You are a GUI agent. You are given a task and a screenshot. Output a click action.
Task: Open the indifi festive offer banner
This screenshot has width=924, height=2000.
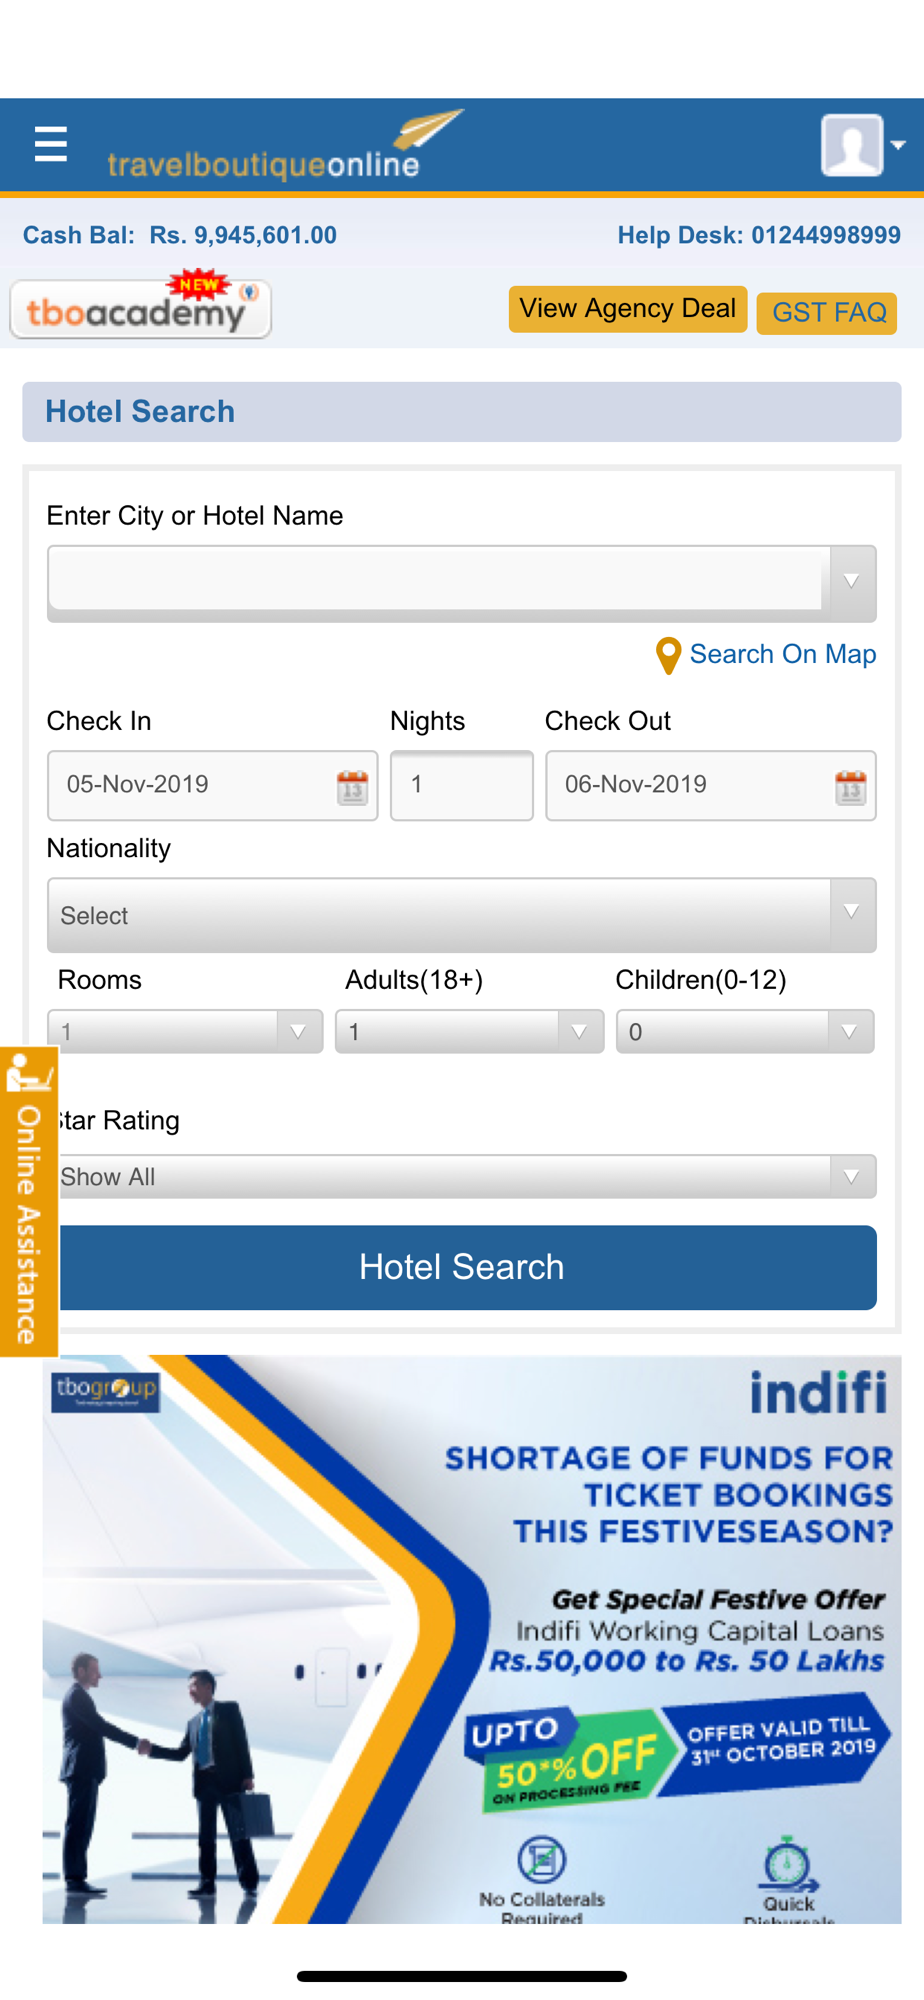pyautogui.click(x=472, y=1639)
